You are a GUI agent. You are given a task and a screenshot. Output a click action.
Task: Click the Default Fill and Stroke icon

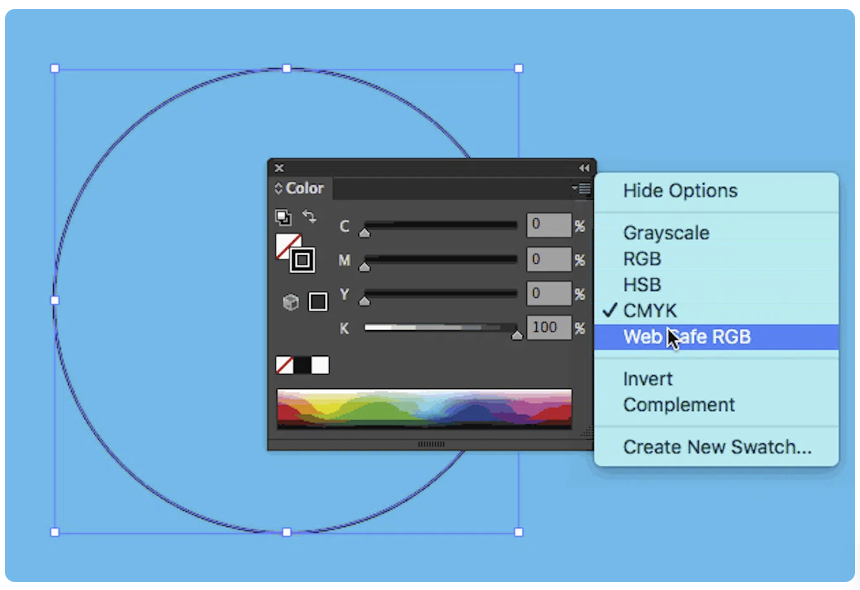point(282,216)
